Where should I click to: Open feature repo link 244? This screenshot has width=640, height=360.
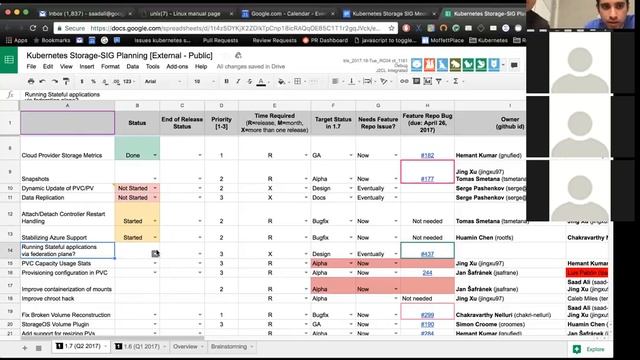click(427, 273)
